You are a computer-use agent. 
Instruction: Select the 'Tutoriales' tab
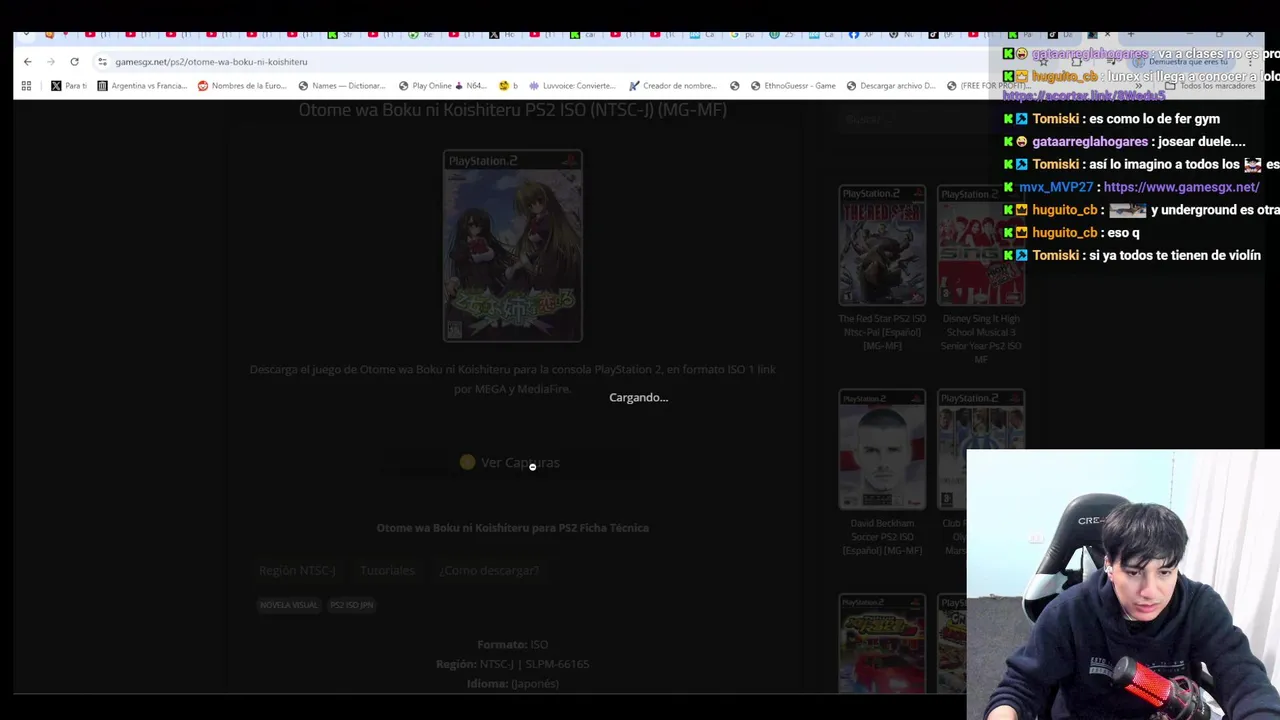(387, 570)
